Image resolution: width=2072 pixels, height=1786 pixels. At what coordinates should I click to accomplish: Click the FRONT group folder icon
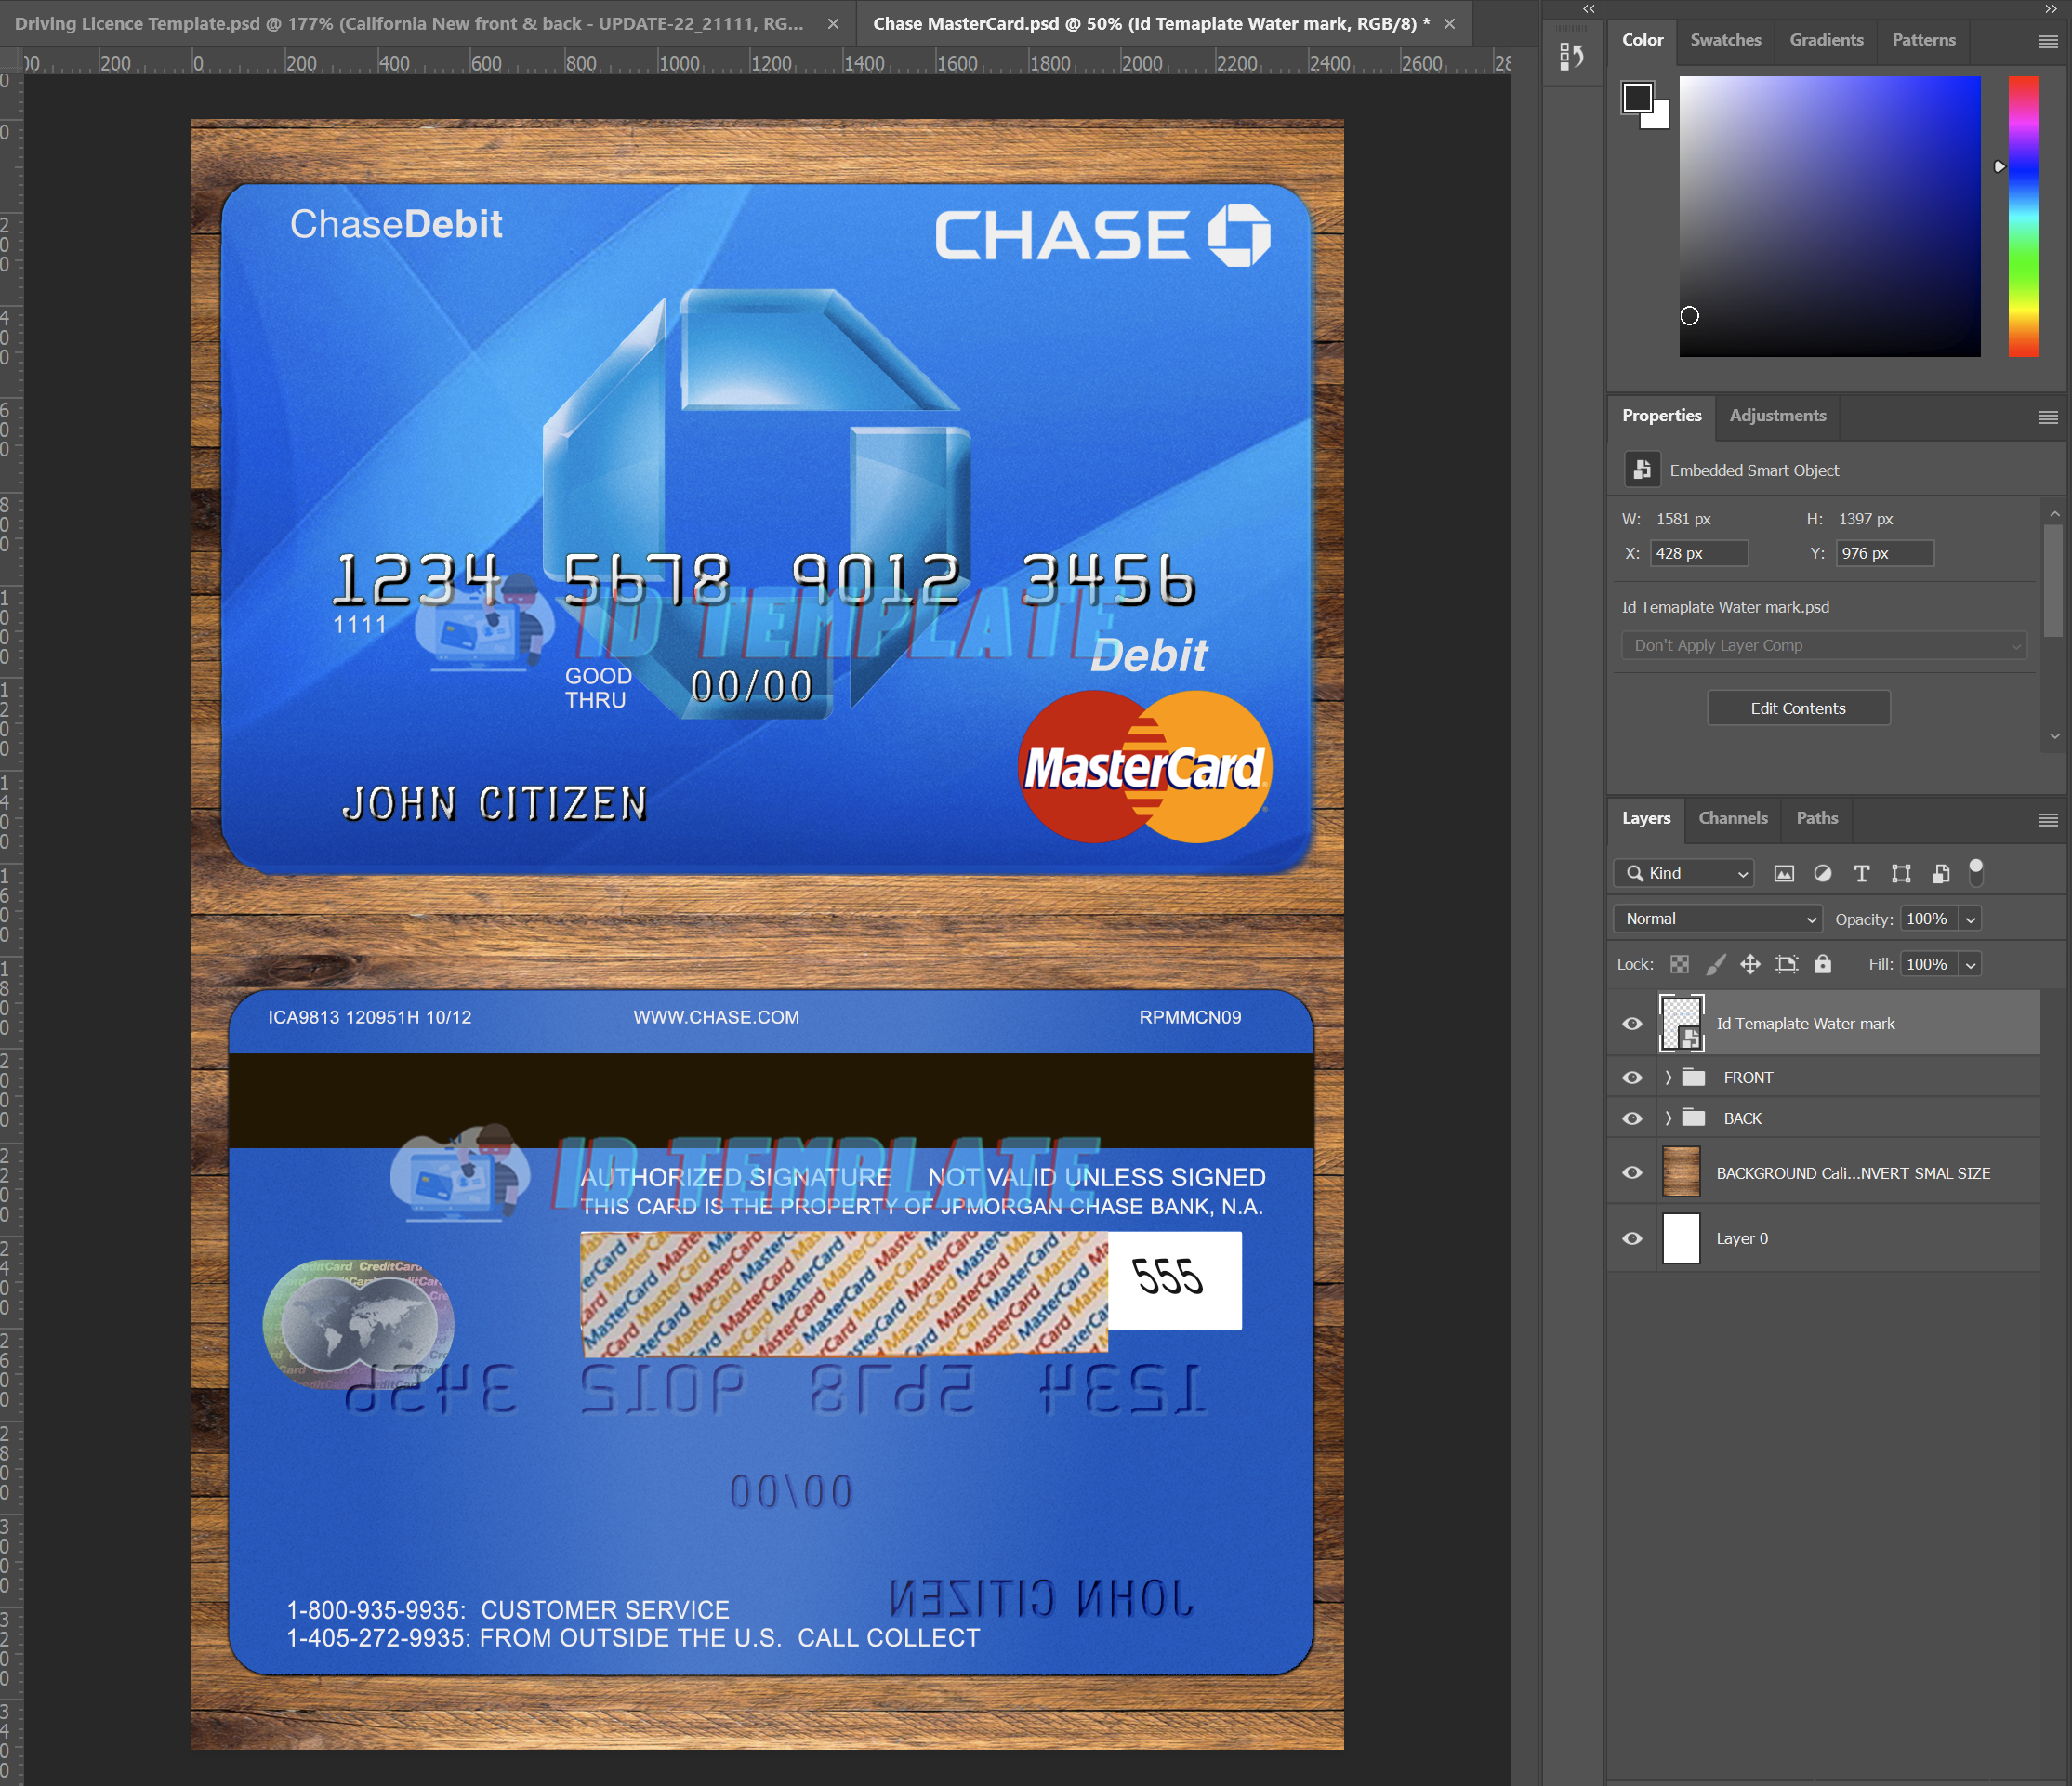click(1693, 1077)
